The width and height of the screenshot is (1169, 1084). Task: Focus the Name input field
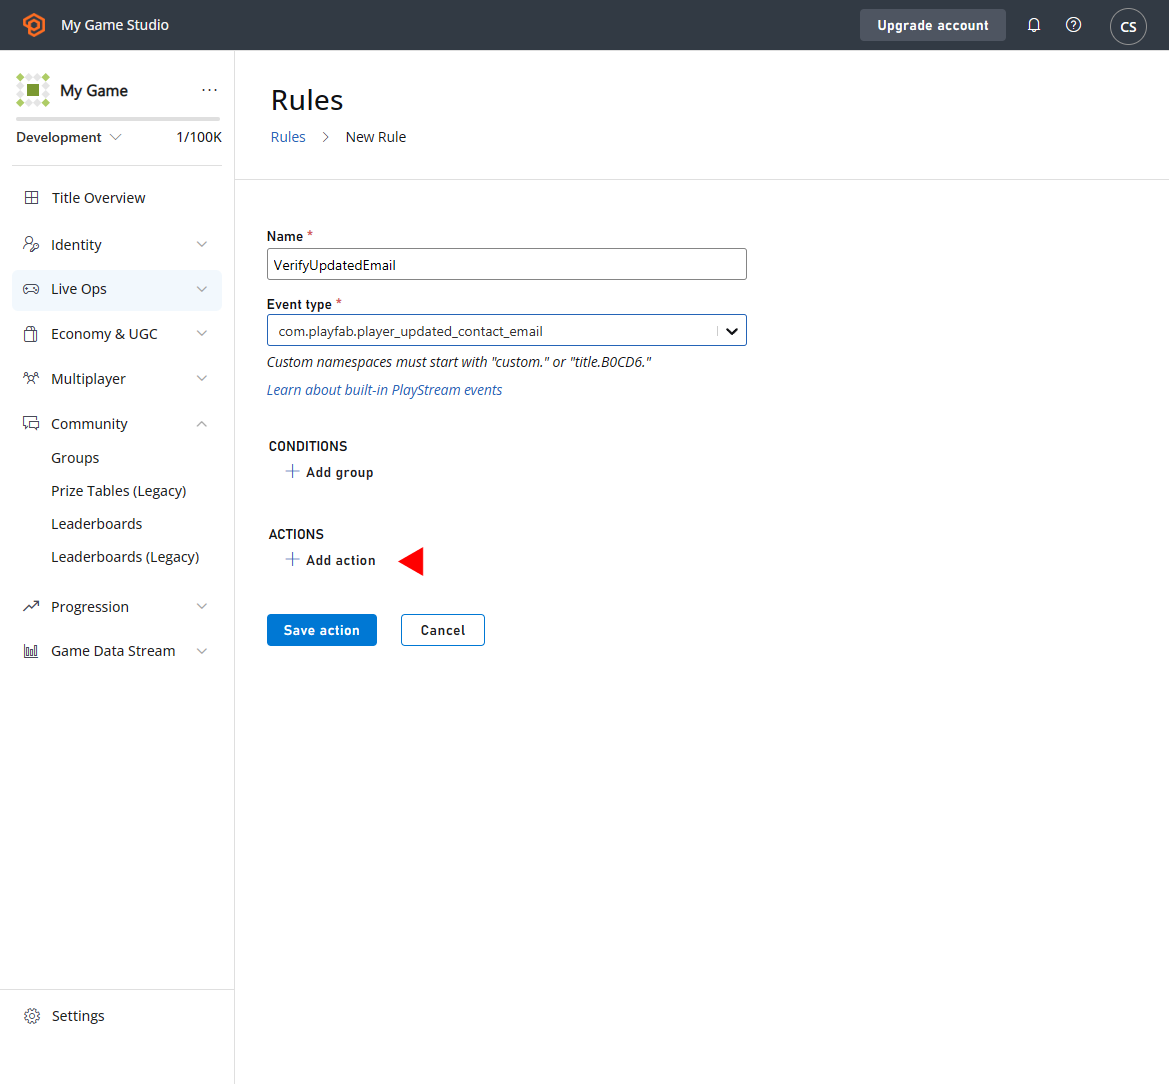506,264
